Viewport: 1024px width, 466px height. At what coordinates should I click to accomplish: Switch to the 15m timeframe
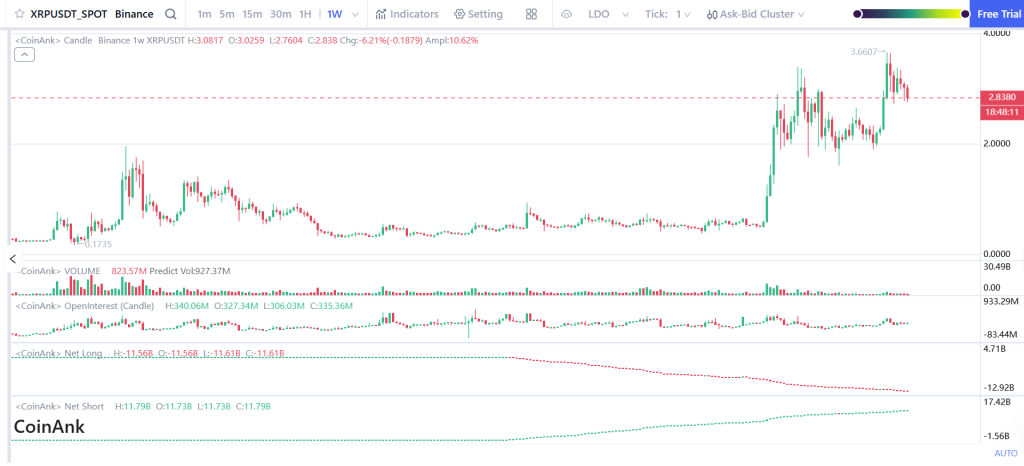pos(252,14)
